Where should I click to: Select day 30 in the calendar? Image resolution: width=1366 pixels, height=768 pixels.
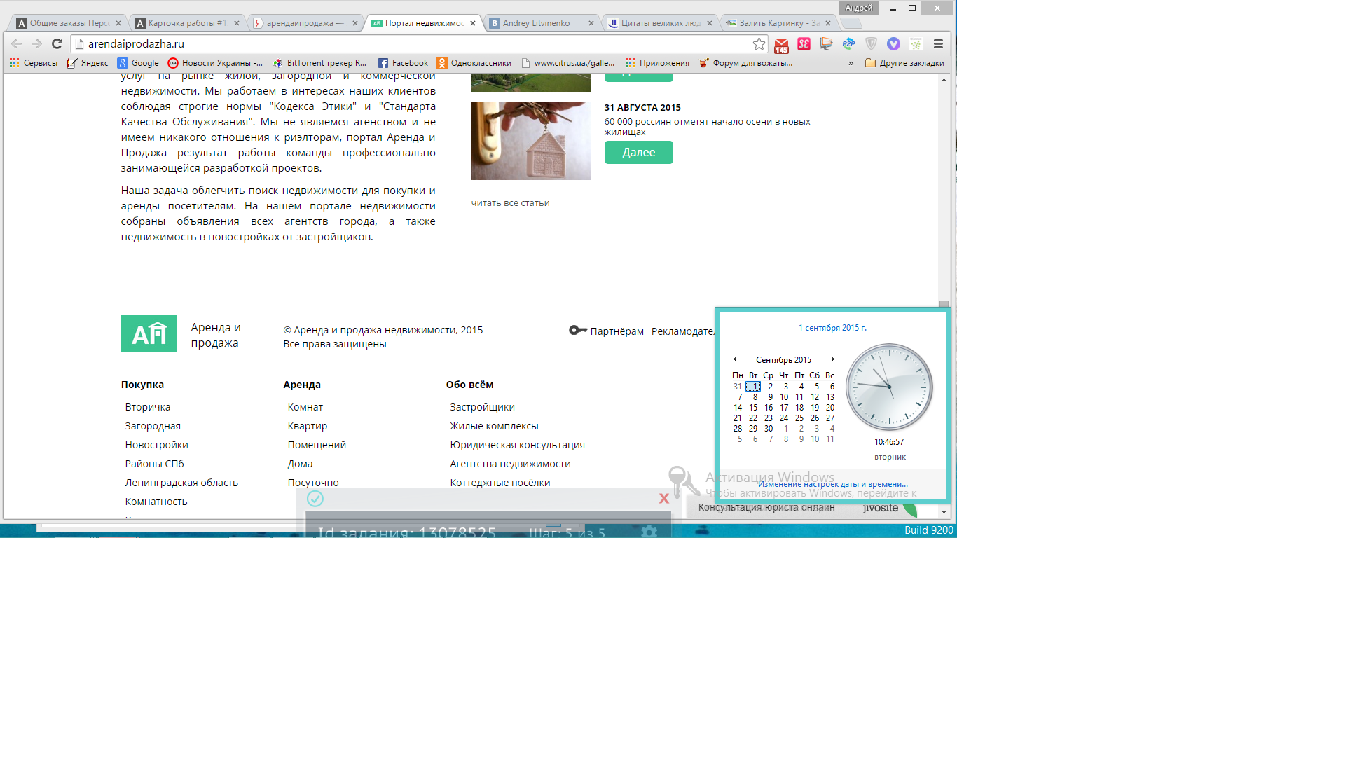(x=769, y=428)
